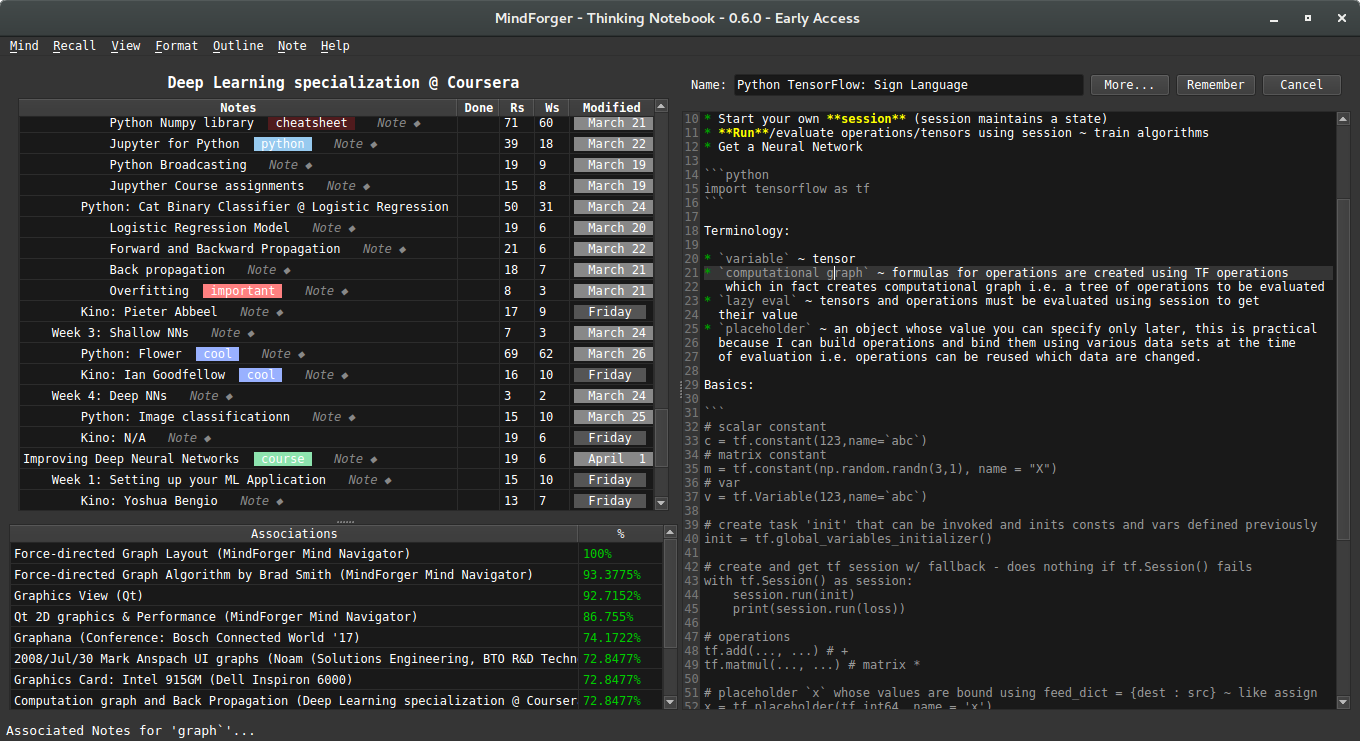Click the "cool" tag on Kino: Ian Goodfellow
Screen dimensions: 1360x741
[260, 374]
